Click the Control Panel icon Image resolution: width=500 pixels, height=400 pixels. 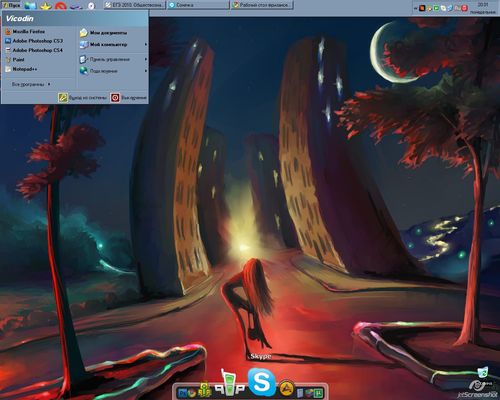tap(84, 59)
